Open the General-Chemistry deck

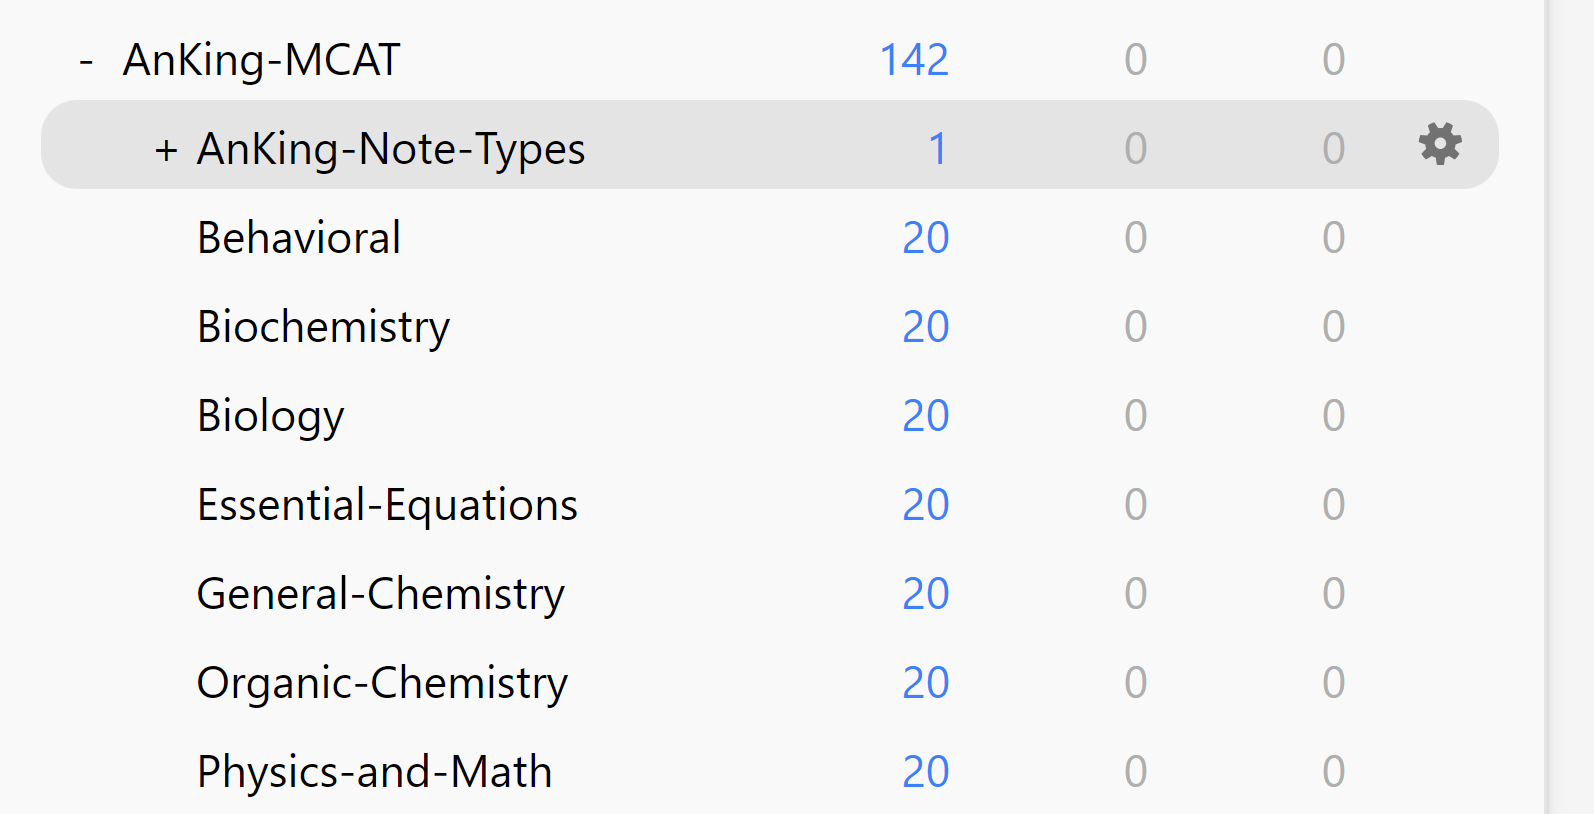380,594
